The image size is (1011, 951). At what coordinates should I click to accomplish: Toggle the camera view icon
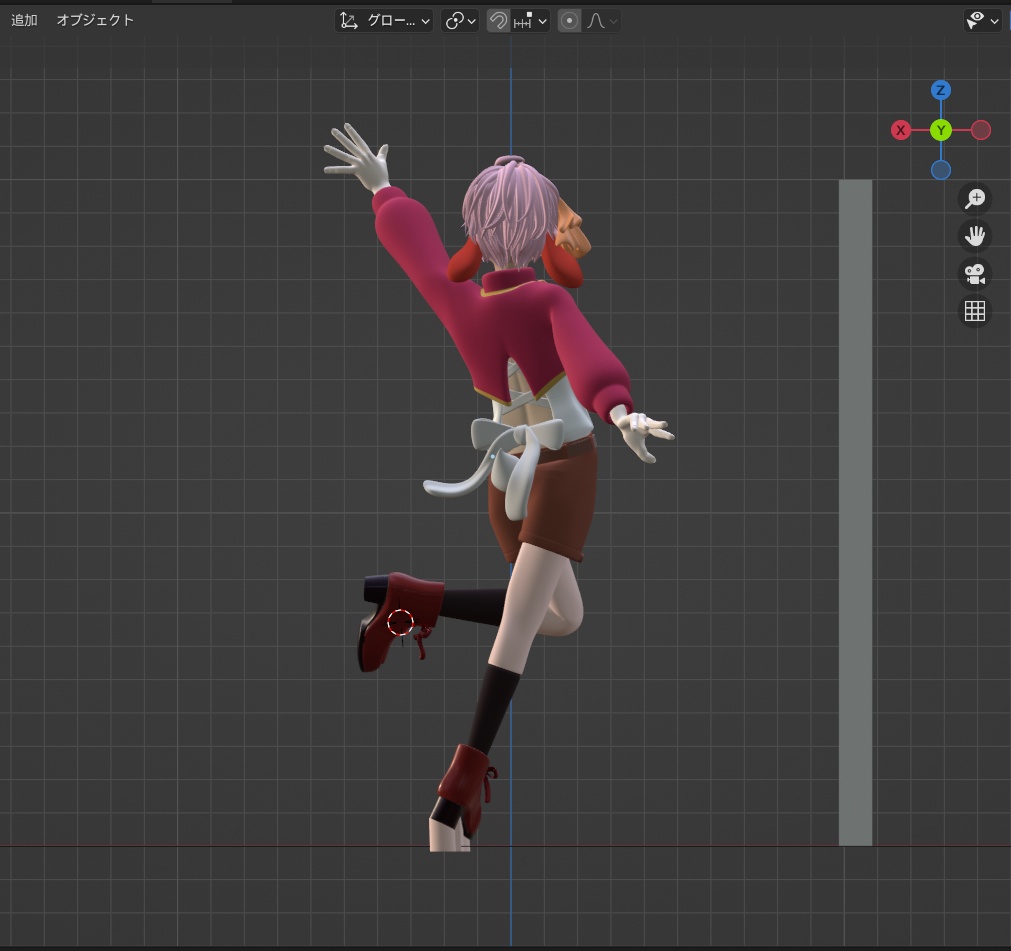[x=974, y=274]
